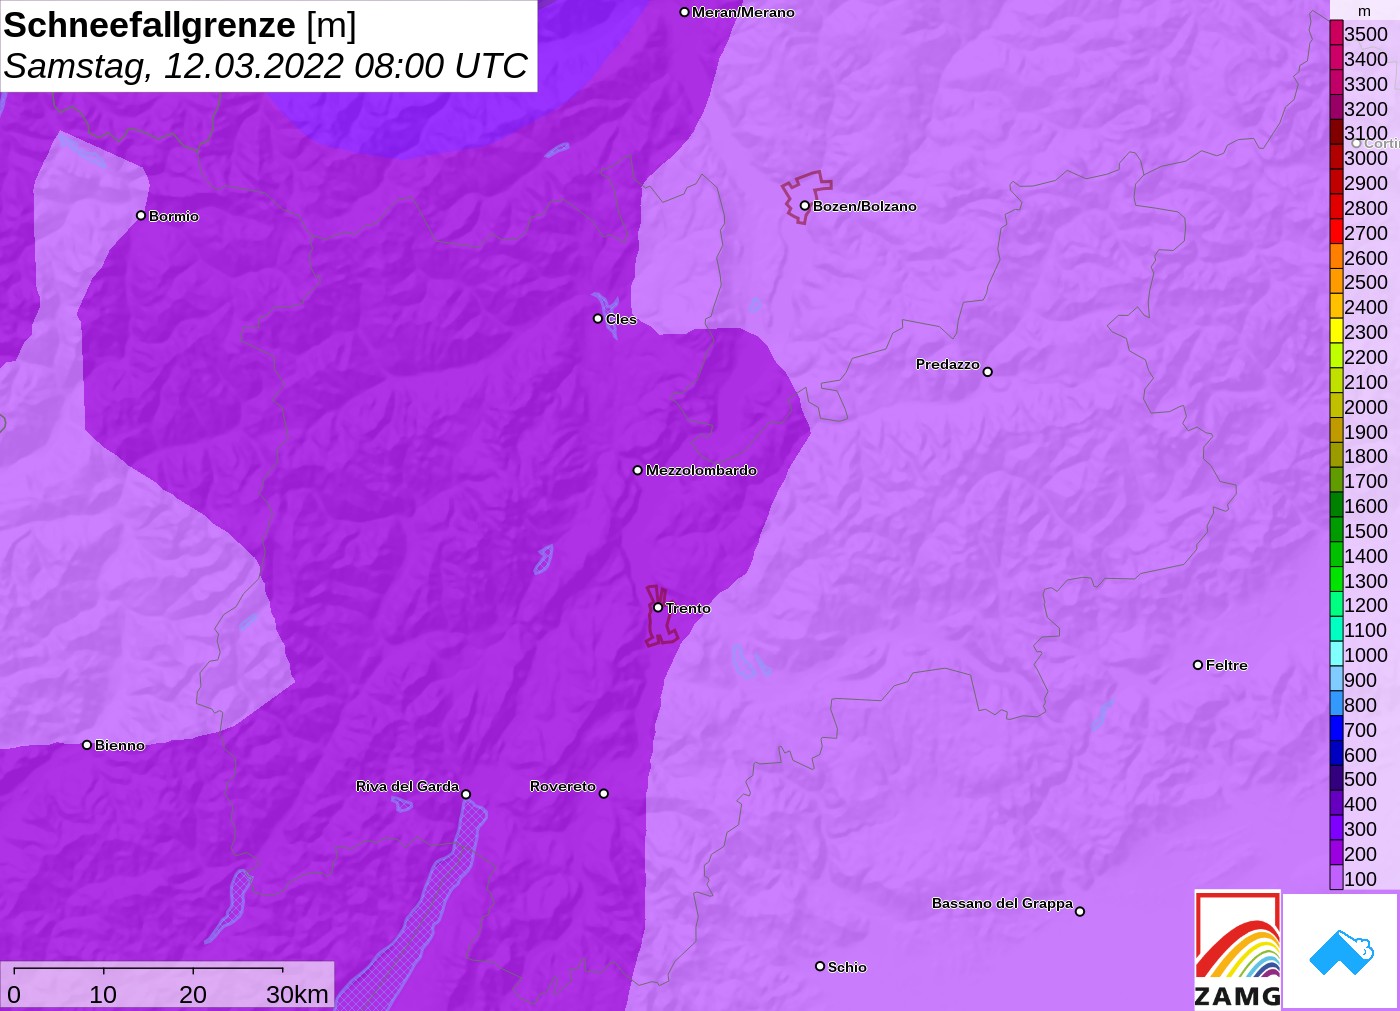
Task: Click the Rovereto location marker
Action: [604, 794]
